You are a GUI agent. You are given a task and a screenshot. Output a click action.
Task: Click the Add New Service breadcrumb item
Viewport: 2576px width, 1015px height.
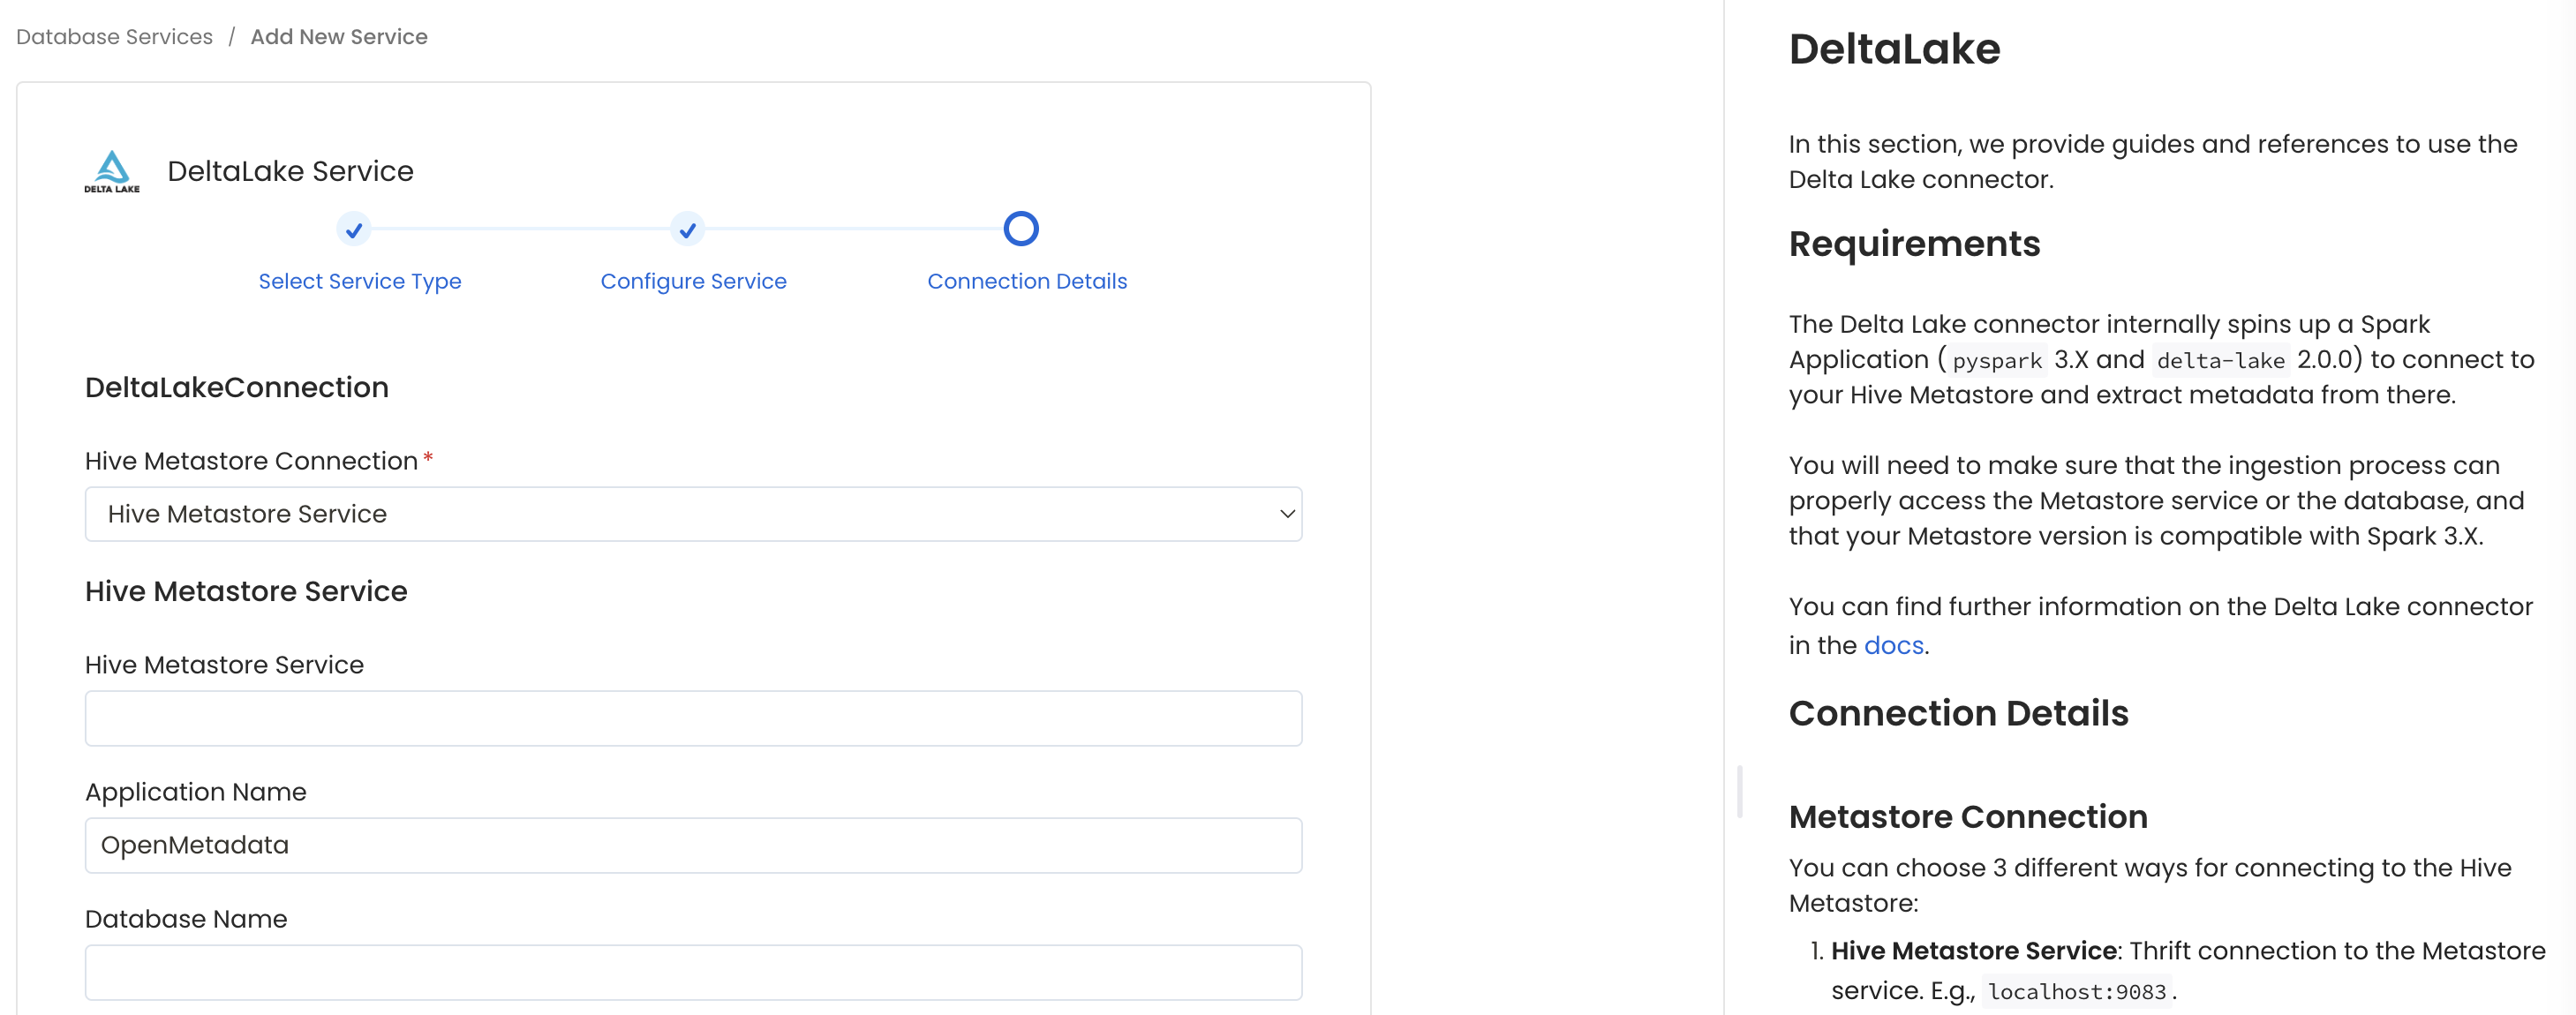(x=339, y=36)
